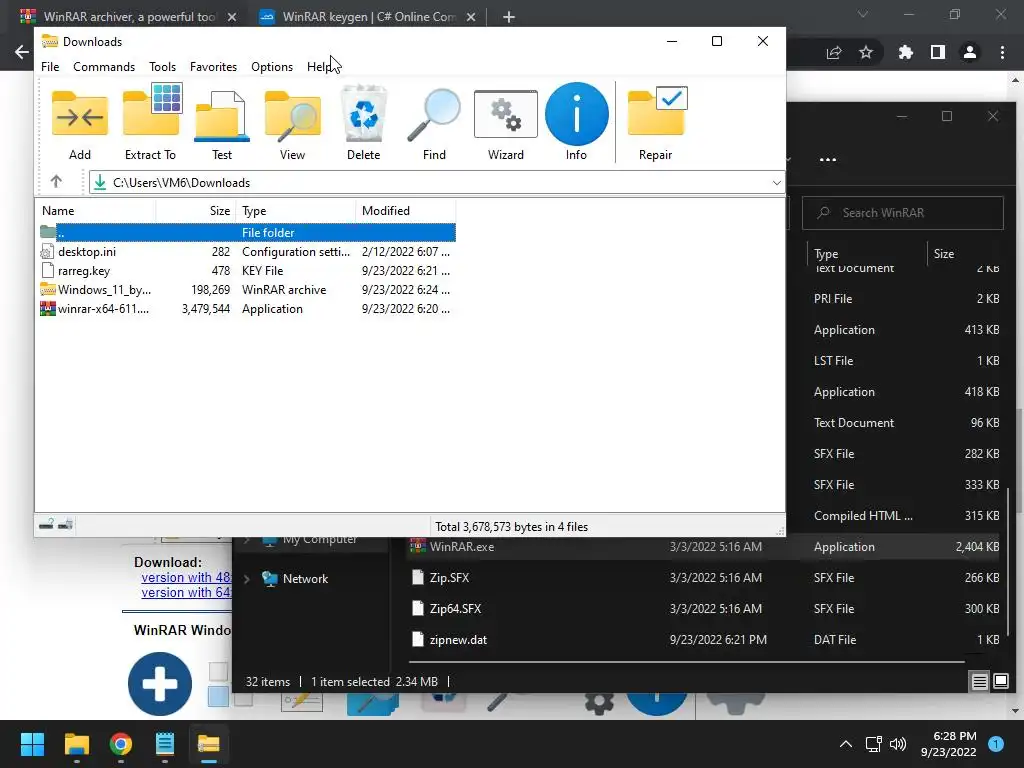The width and height of the screenshot is (1024, 768).
Task: Select Zip64.SFX in the Explorer window
Action: [705, 609]
